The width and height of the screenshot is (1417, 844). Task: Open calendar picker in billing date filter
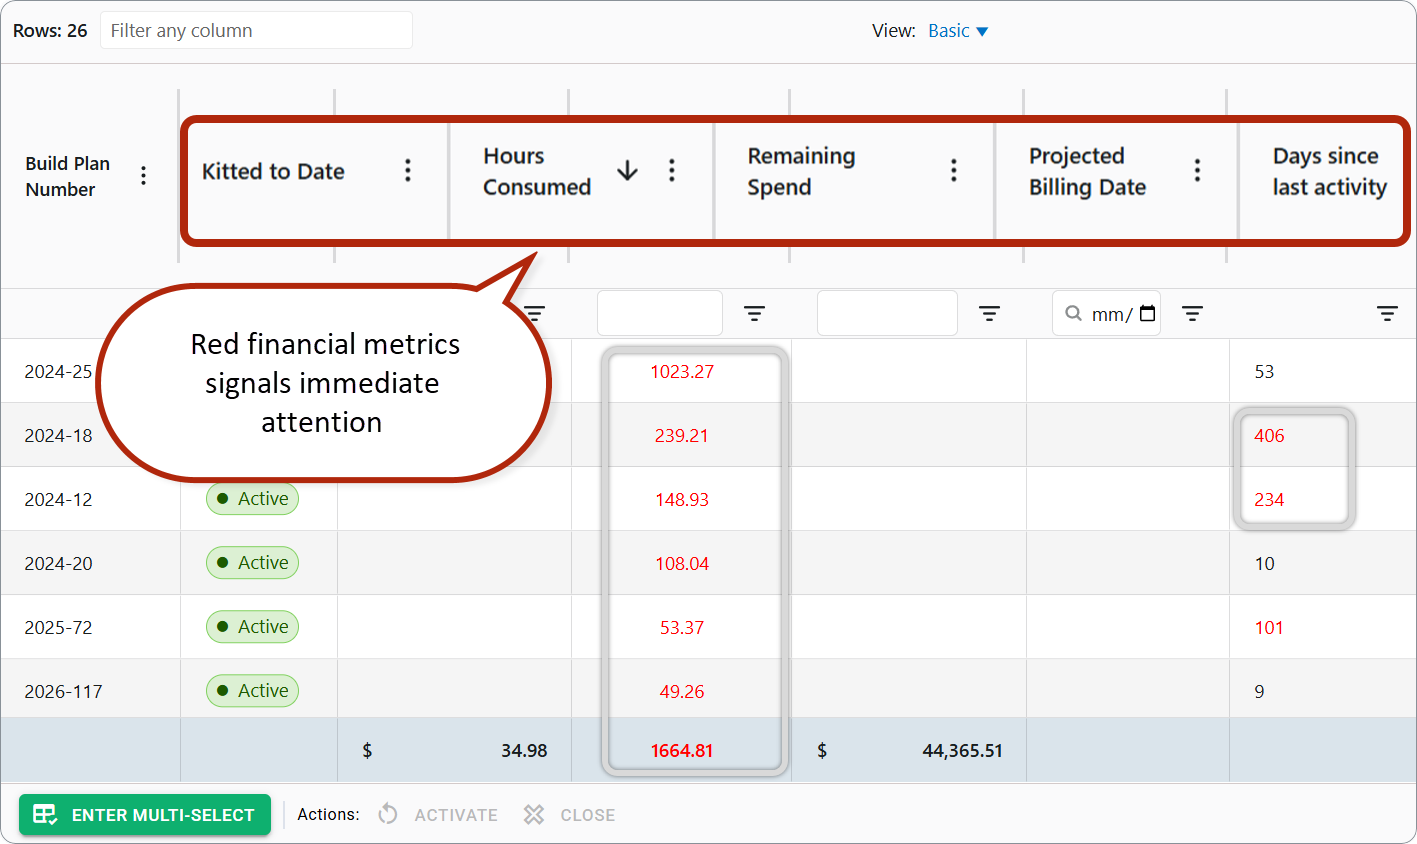coord(1148,314)
